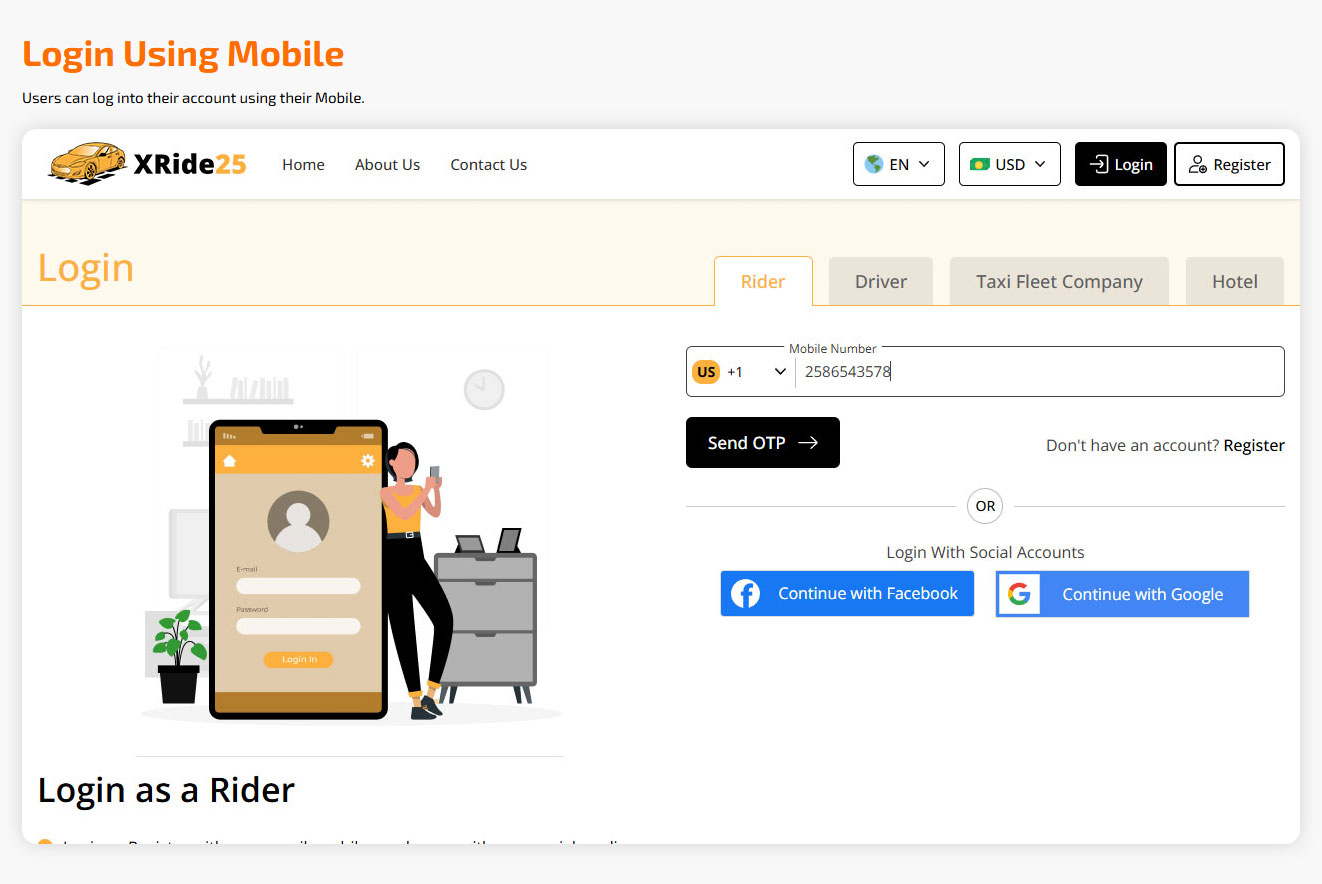Open the EN language dropdown
This screenshot has height=884, width=1322.
click(x=898, y=164)
